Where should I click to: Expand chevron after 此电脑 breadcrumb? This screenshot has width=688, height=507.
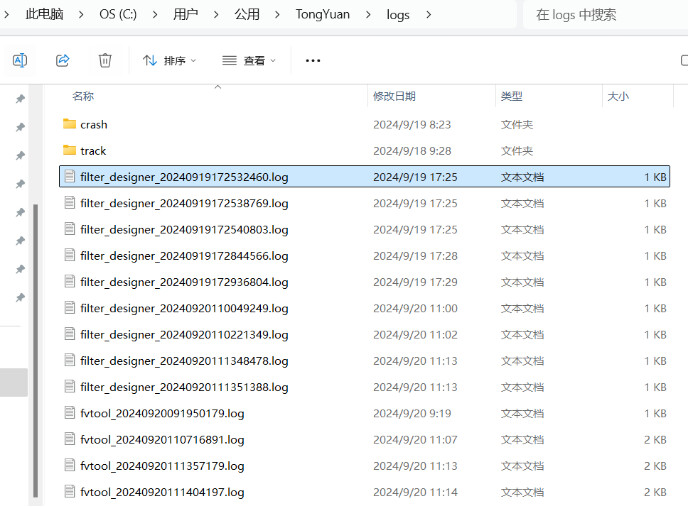pyautogui.click(x=81, y=14)
